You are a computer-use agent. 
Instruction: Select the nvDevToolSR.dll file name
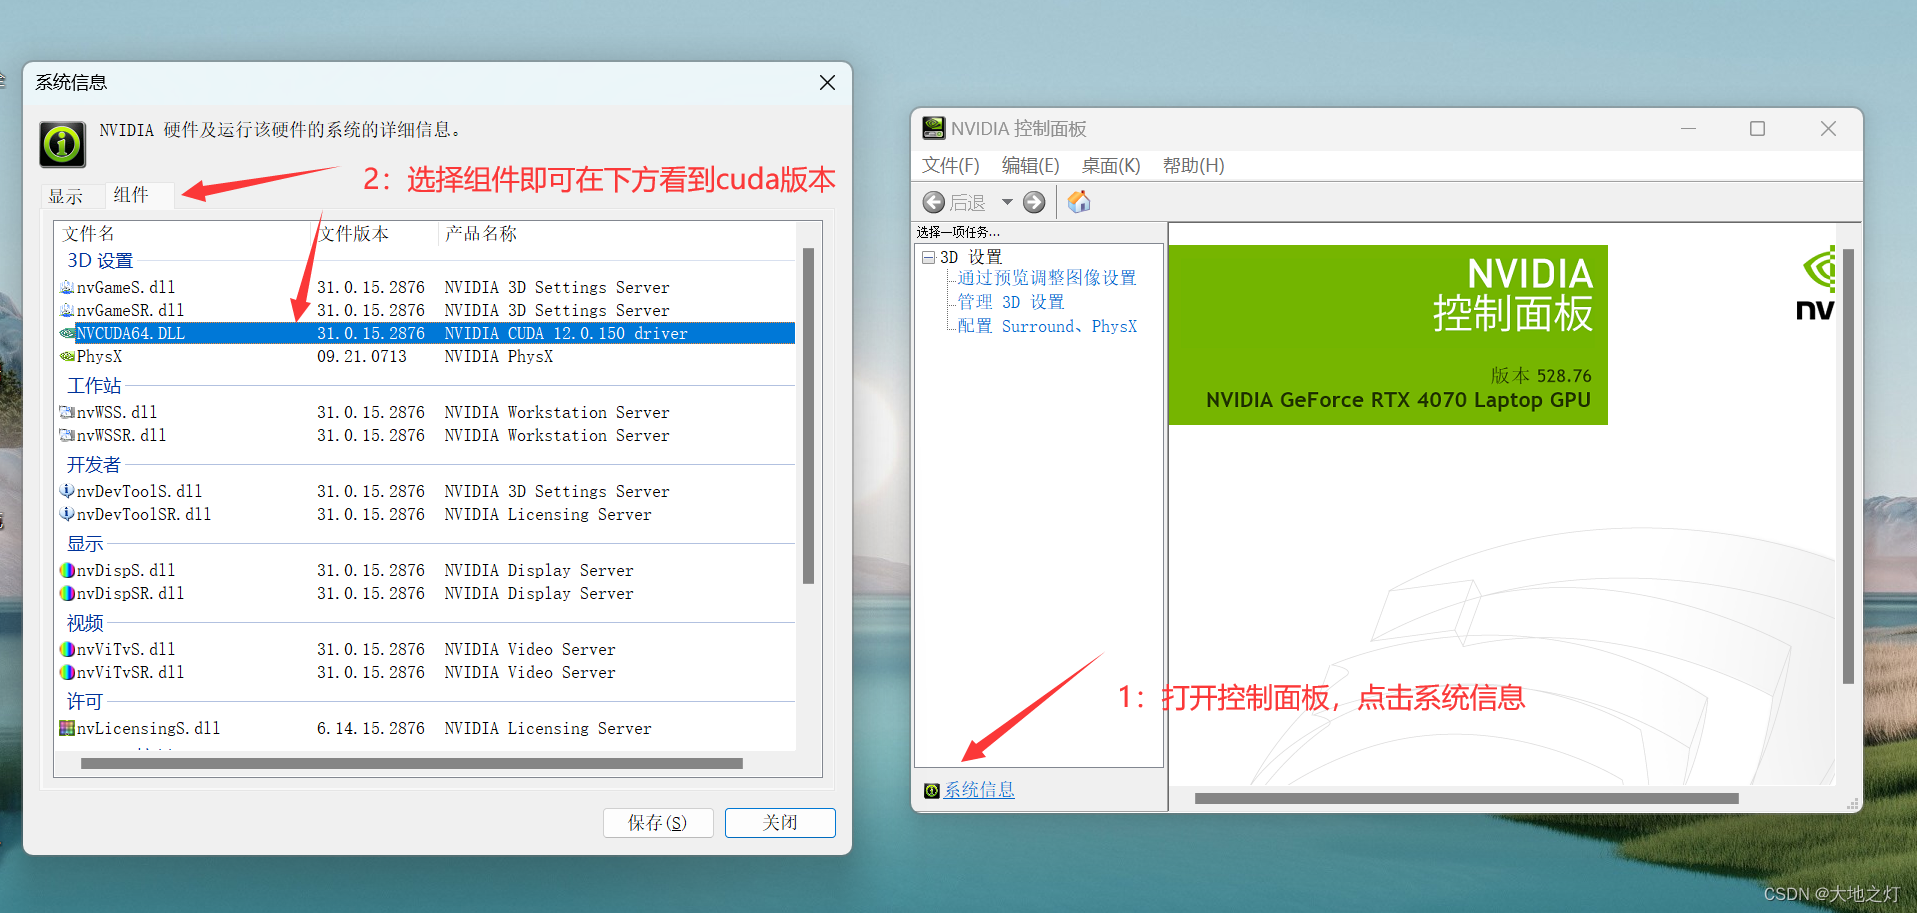144,514
